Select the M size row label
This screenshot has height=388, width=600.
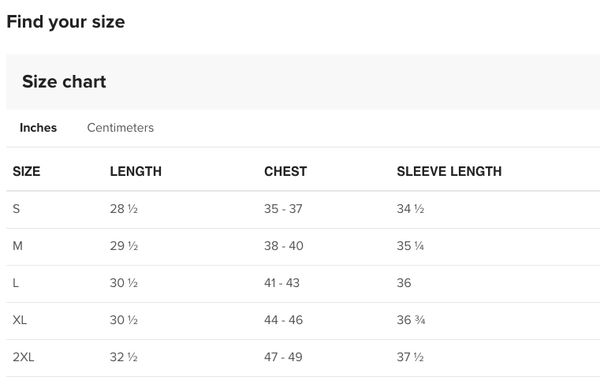[18, 246]
